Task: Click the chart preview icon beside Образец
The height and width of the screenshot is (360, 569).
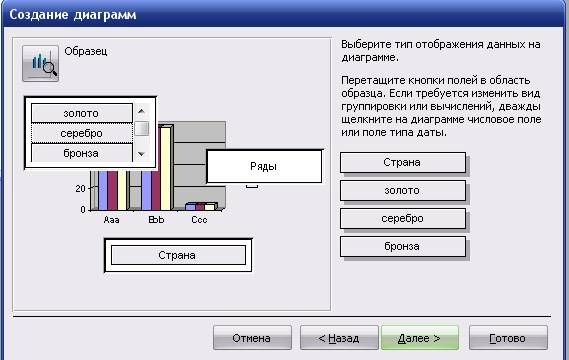Action: (40, 63)
